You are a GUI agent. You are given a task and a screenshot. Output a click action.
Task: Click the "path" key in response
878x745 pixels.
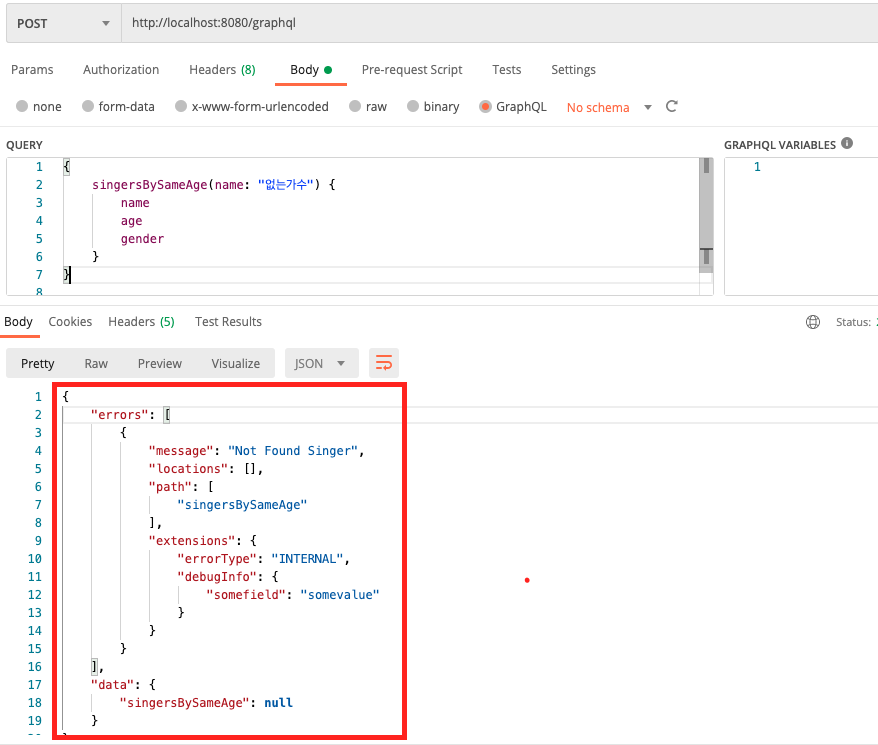pos(170,487)
